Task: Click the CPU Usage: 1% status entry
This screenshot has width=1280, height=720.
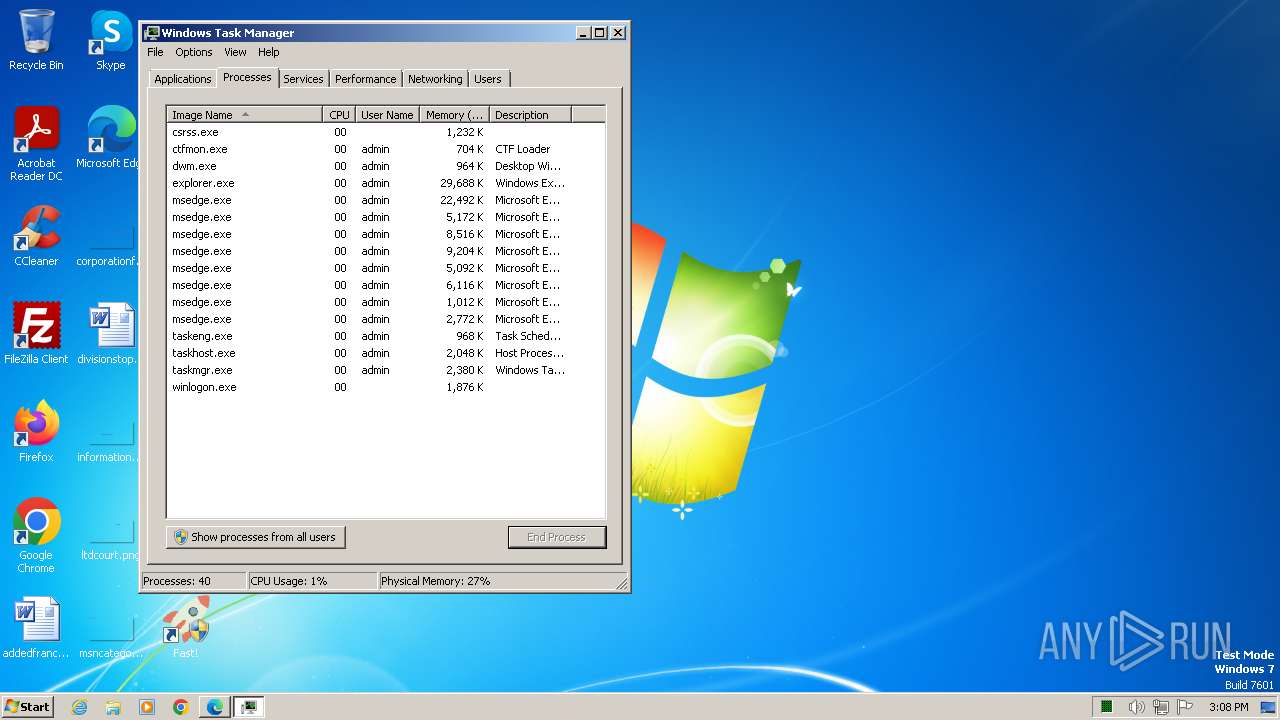Action: point(313,581)
